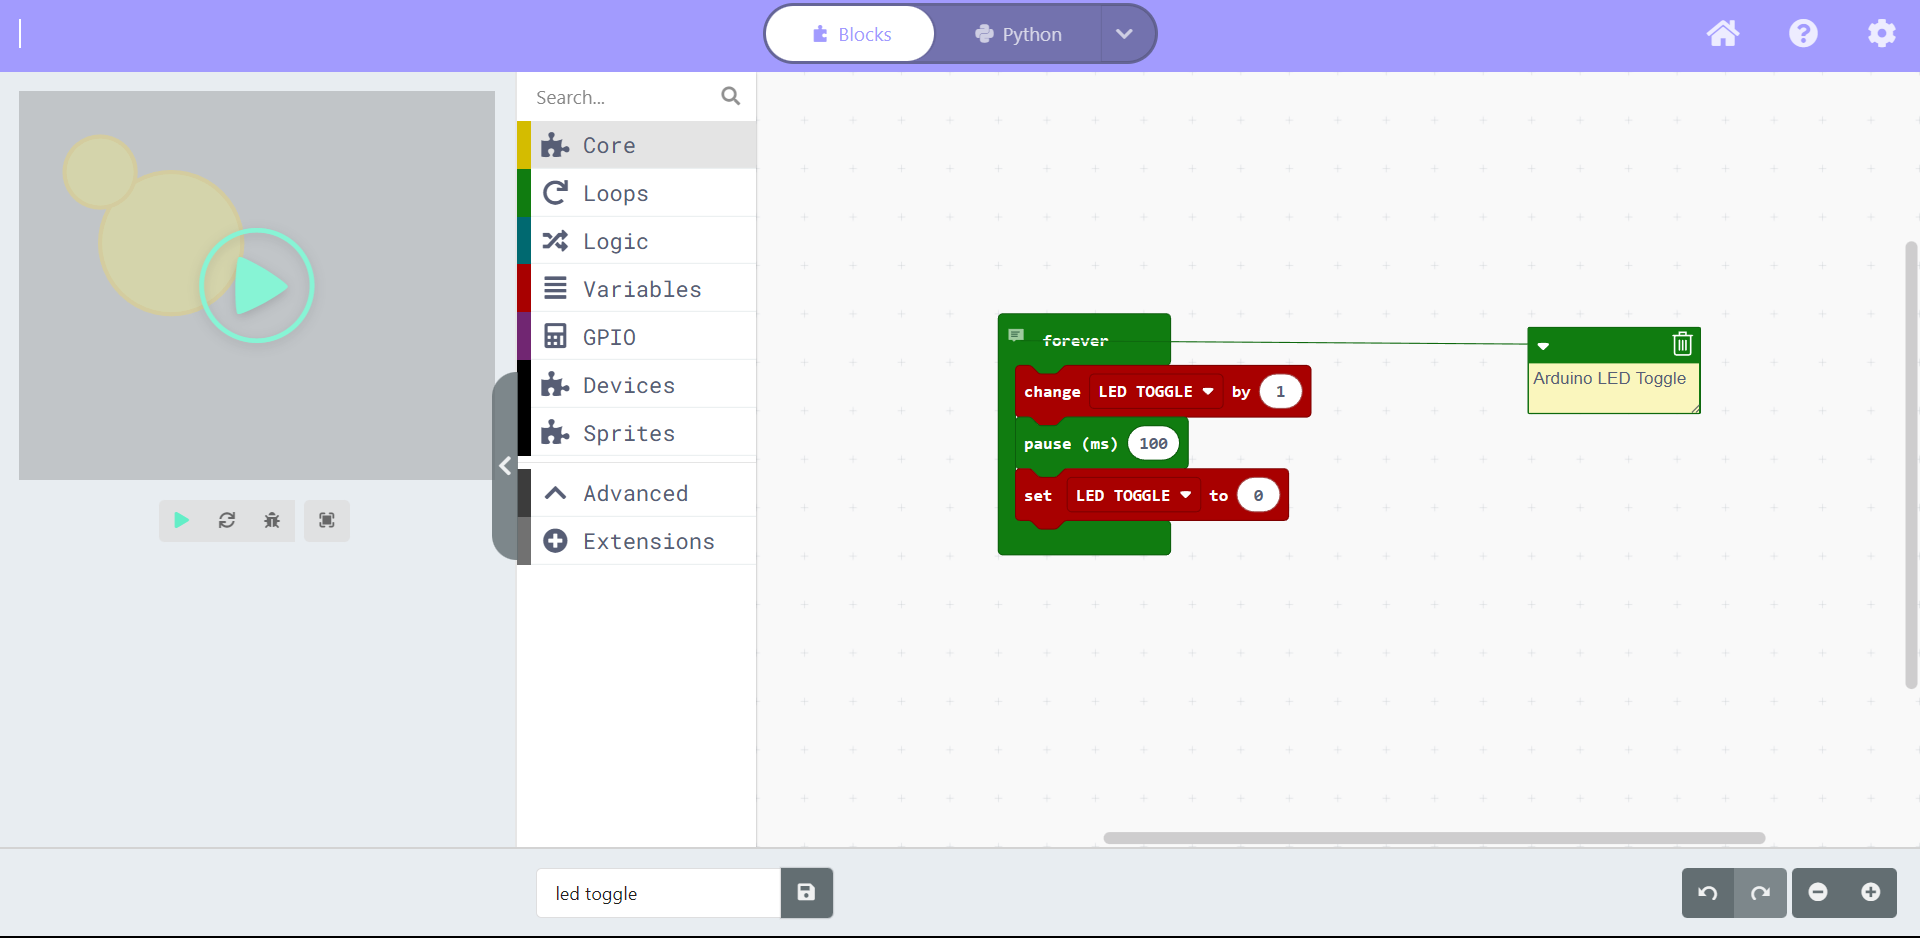Undo the last workspace action
Screen dimensions: 1920x938
click(1708, 893)
